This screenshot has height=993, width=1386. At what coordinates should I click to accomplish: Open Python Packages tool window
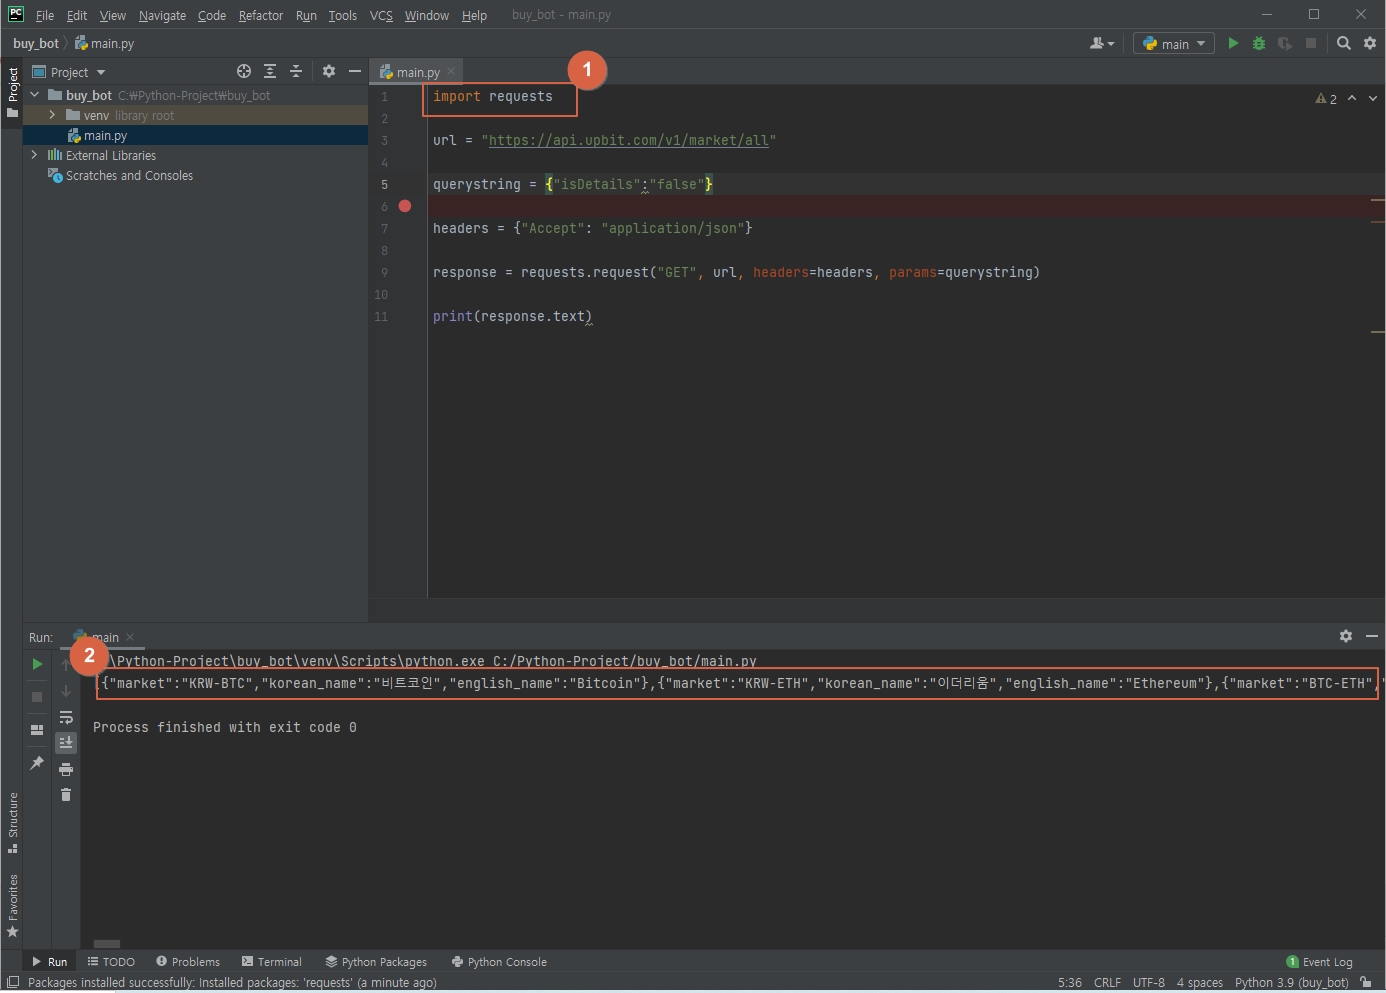pos(376,962)
